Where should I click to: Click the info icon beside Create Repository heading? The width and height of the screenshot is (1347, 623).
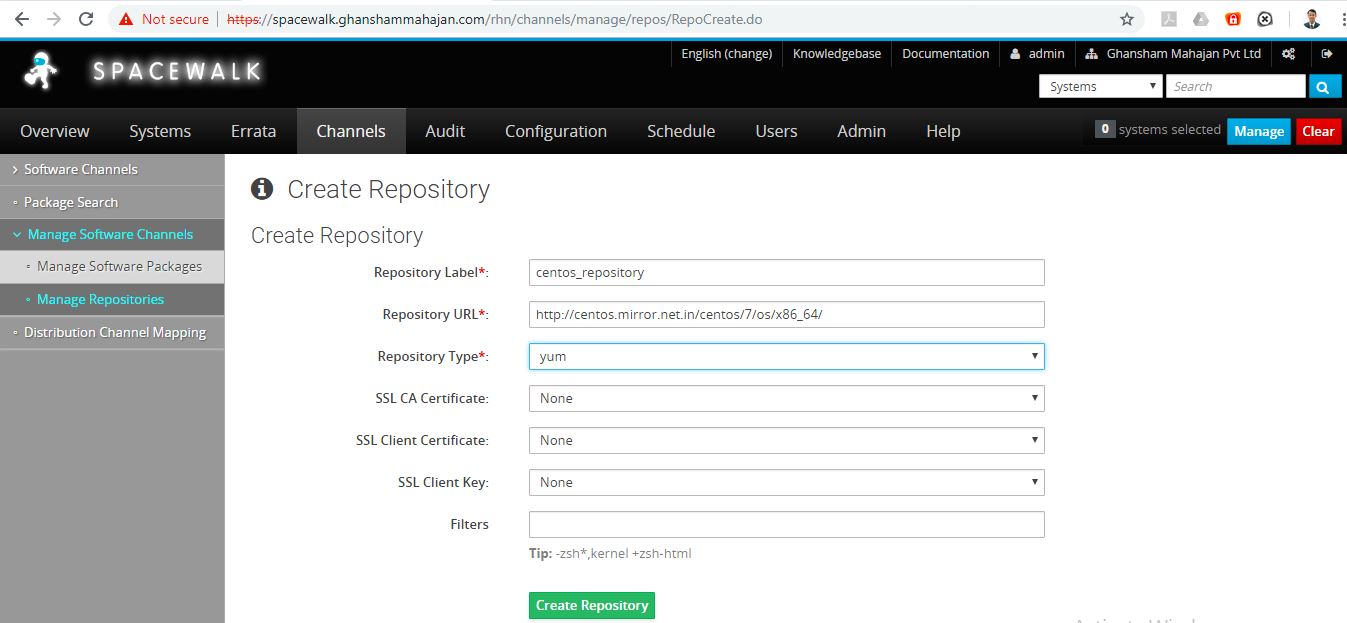pyautogui.click(x=262, y=189)
